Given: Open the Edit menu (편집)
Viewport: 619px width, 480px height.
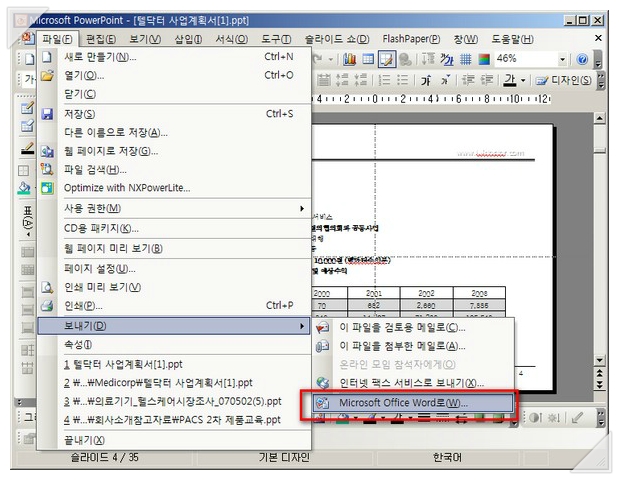Looking at the screenshot, I should point(101,39).
